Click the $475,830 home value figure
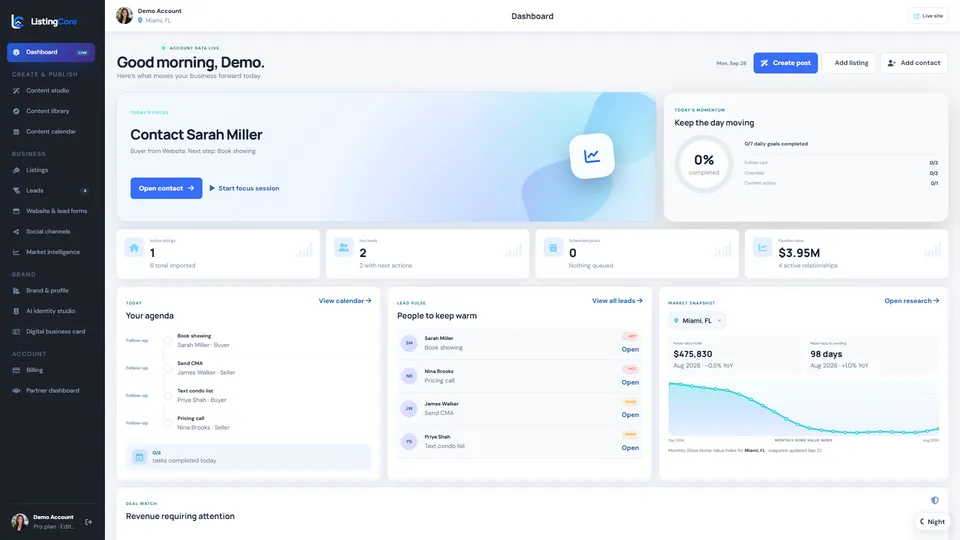 (x=692, y=354)
